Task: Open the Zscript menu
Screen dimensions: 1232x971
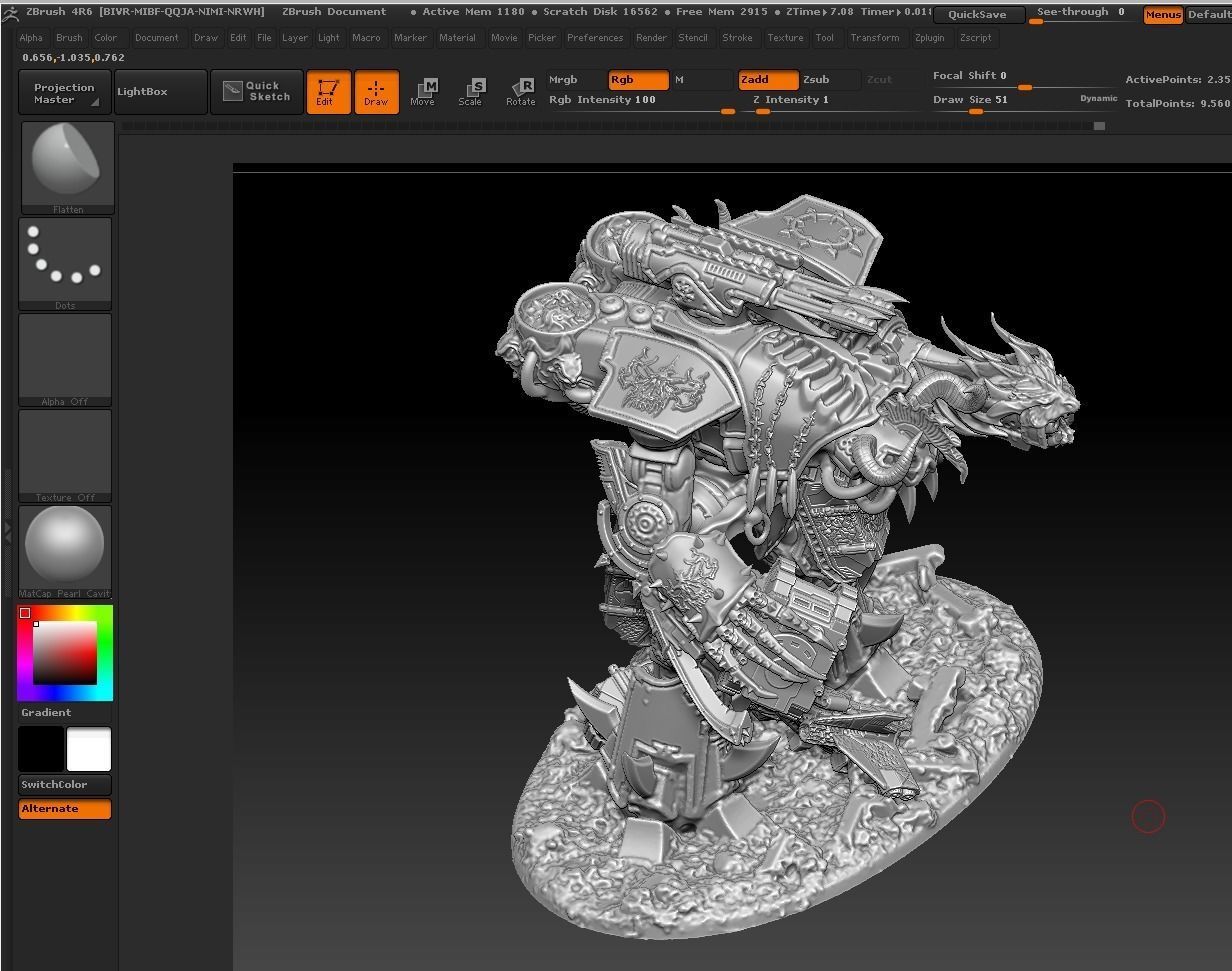Action: 976,38
